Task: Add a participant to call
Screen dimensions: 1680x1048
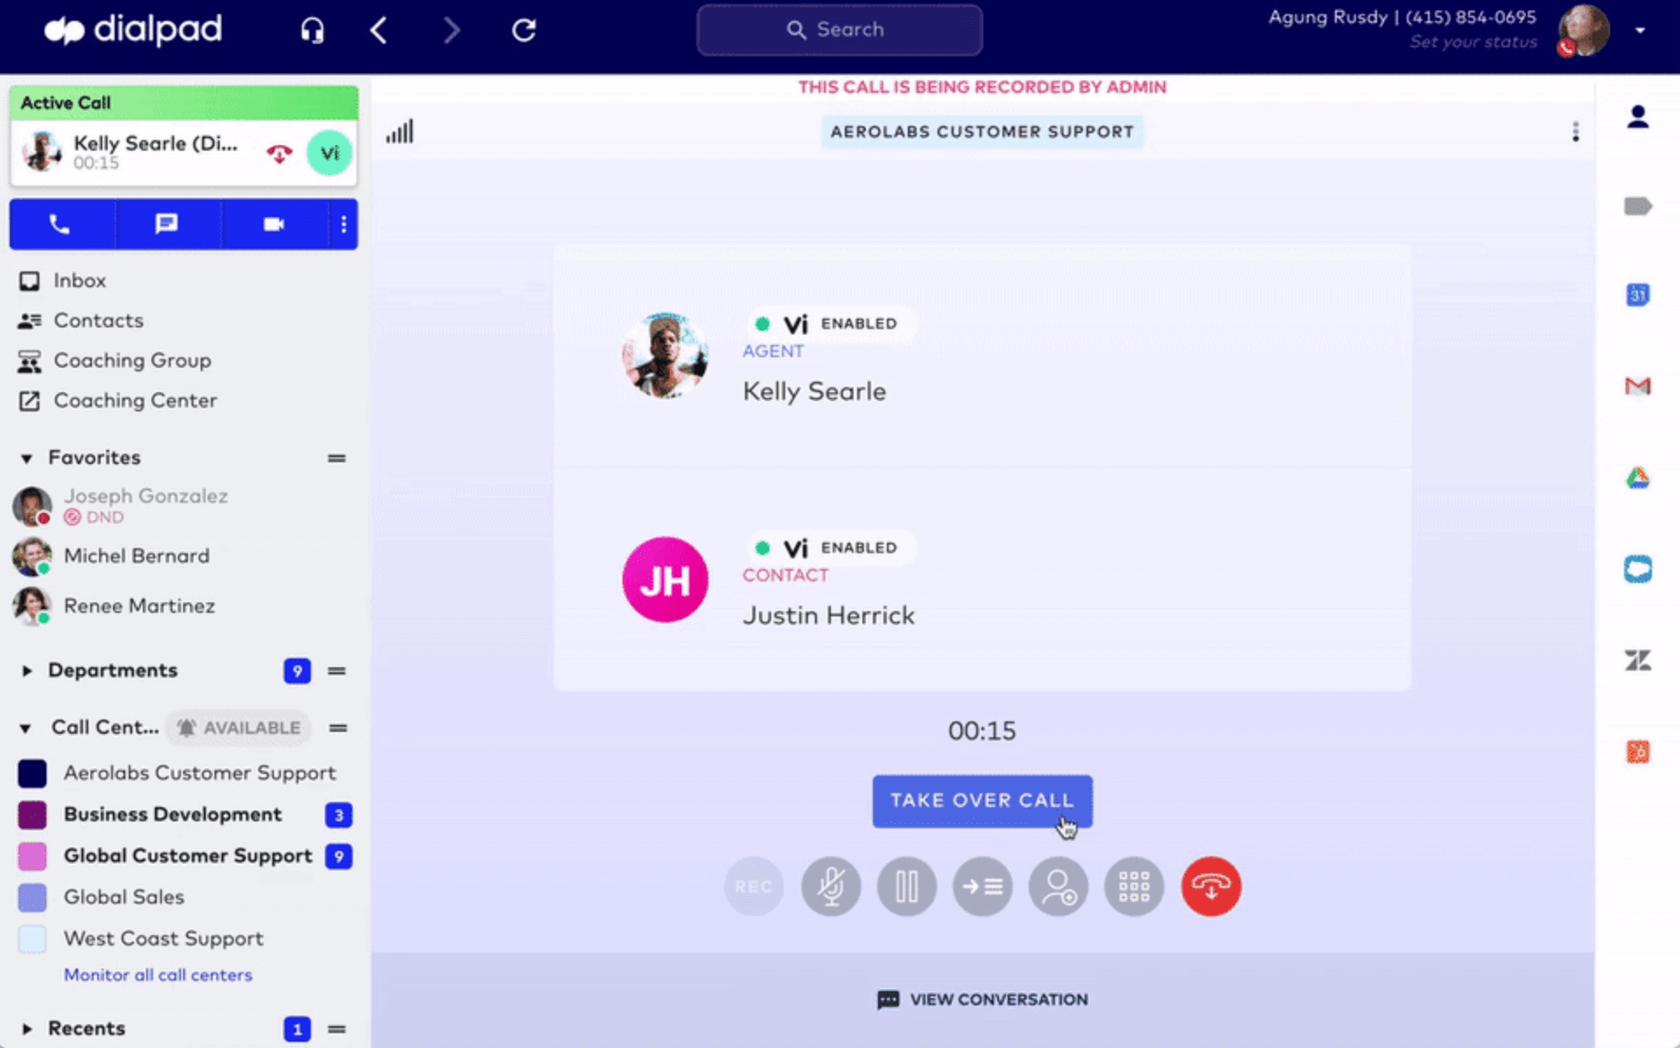Action: (x=1059, y=886)
